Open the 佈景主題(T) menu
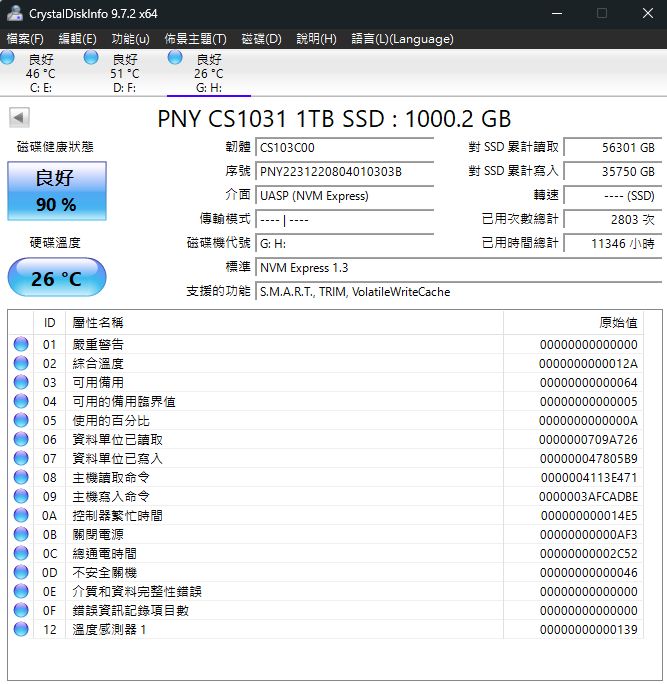This screenshot has height=684, width=667. (x=195, y=39)
